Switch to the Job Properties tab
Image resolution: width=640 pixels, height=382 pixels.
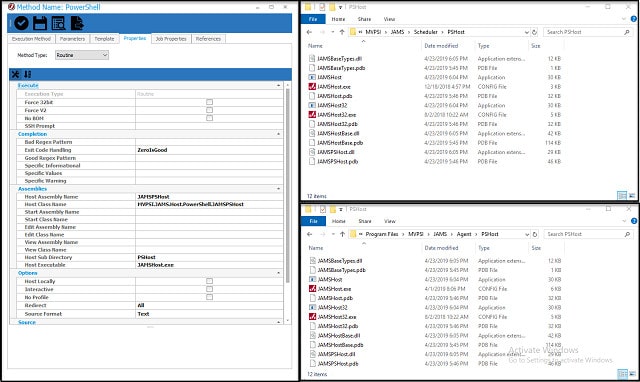click(x=171, y=39)
